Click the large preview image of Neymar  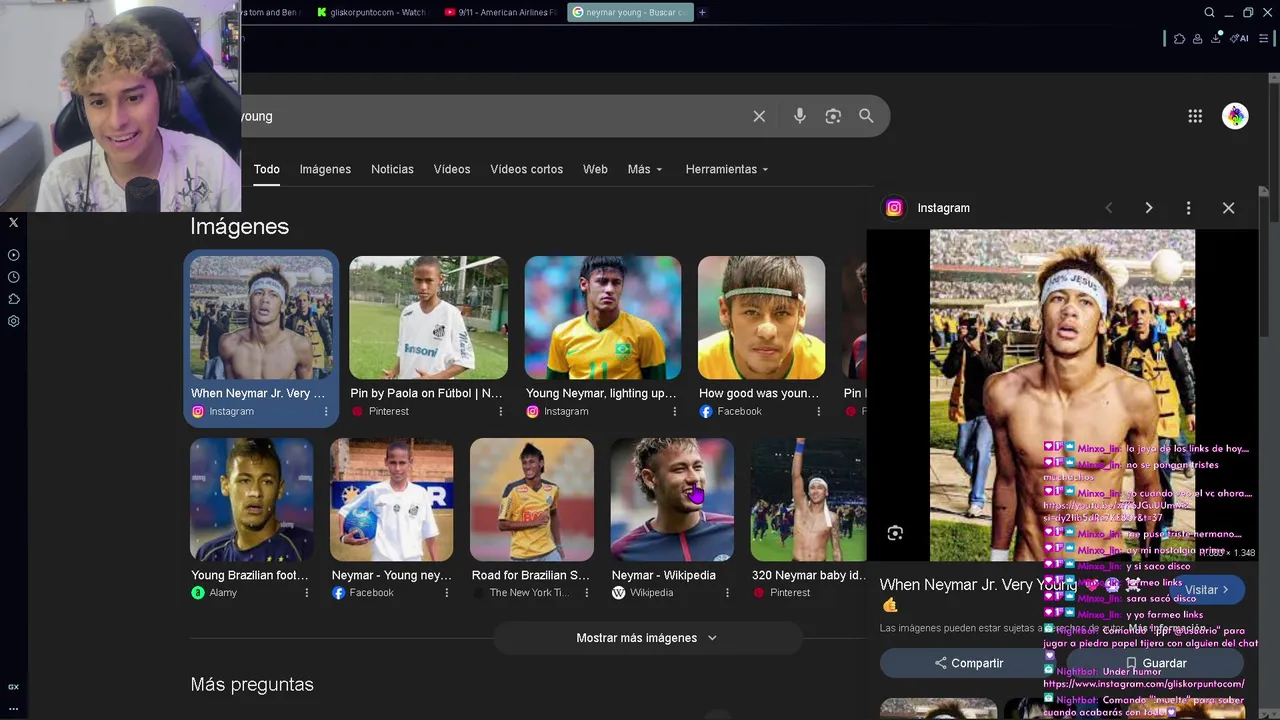[1062, 395]
